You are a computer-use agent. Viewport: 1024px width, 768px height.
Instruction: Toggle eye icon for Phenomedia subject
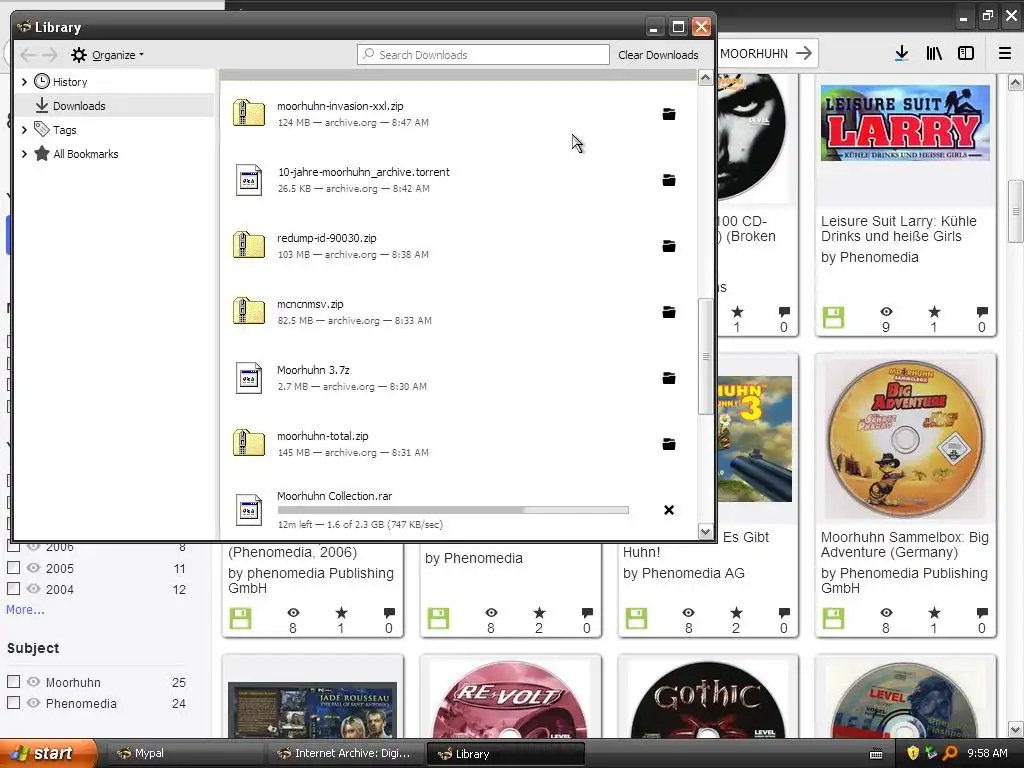(33, 703)
